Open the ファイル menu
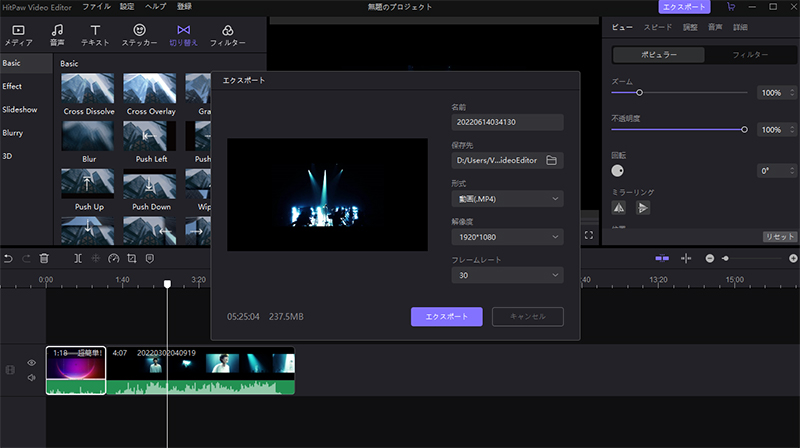 97,7
